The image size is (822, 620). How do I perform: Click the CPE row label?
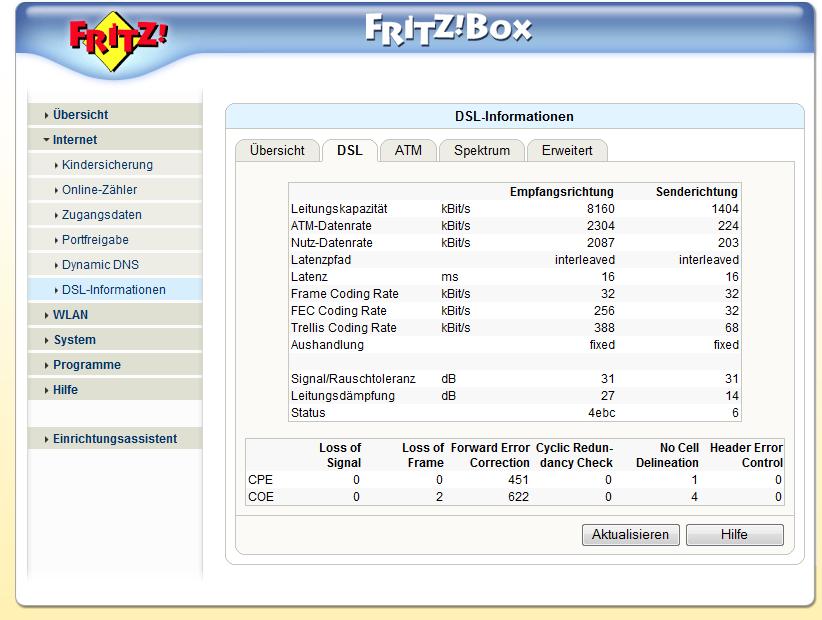(x=261, y=480)
